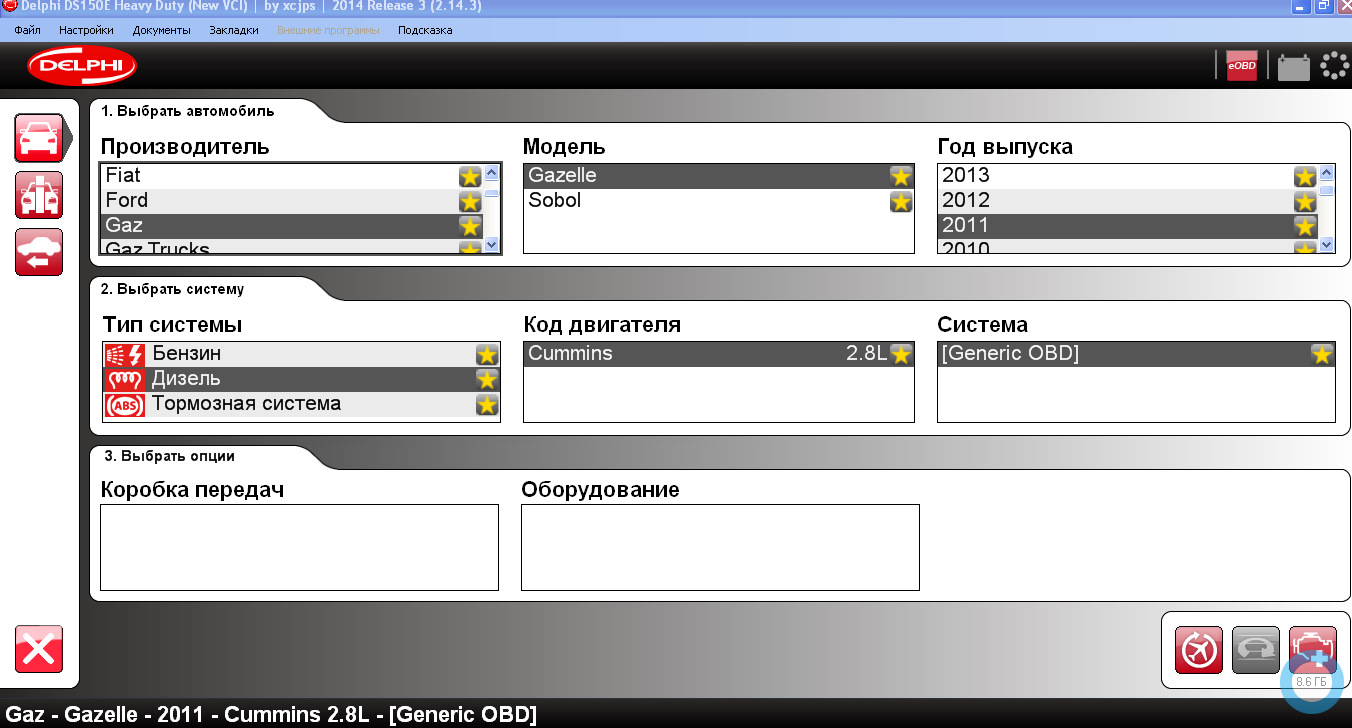
Task: Toggle favorite star for Тормозная система
Action: coord(487,404)
